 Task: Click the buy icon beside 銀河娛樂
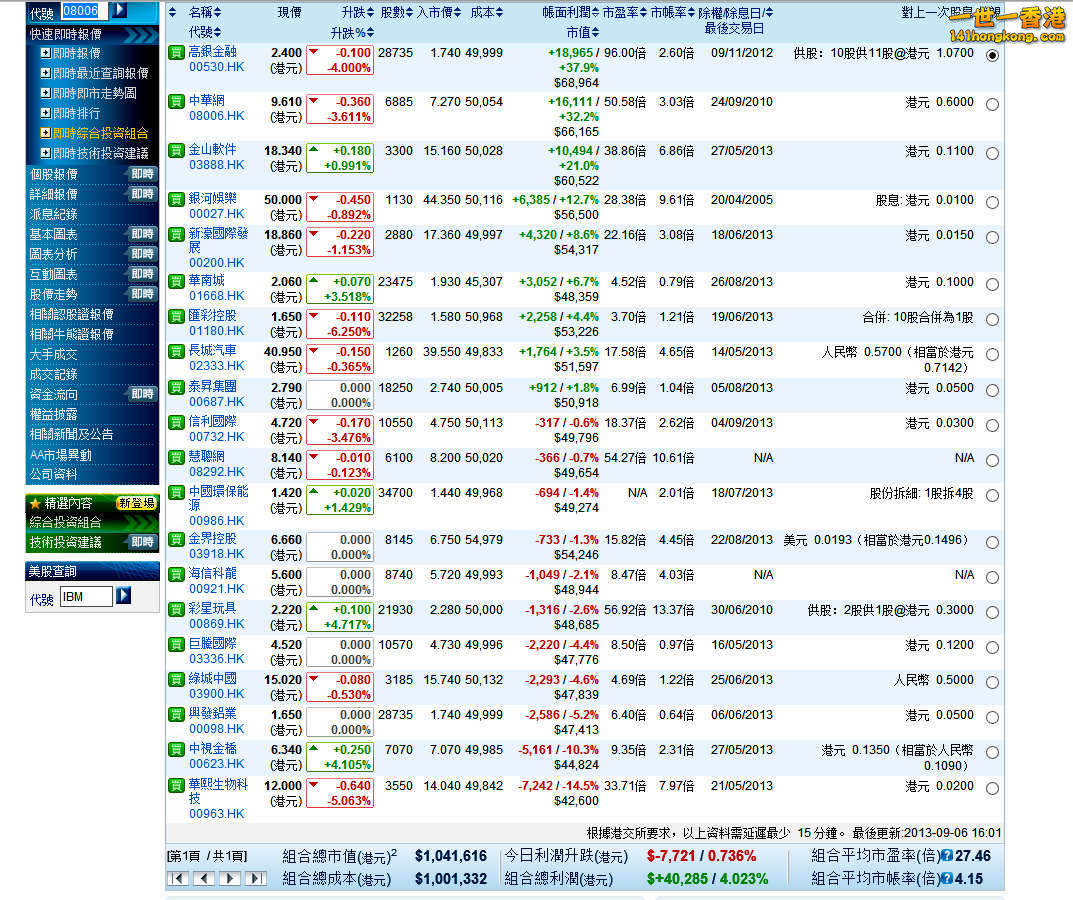coord(177,199)
